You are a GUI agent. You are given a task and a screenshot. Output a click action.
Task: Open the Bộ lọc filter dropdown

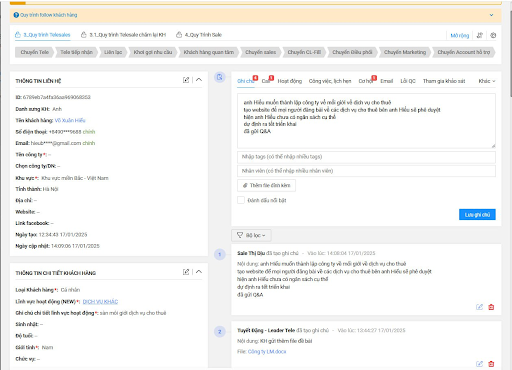(x=251, y=235)
